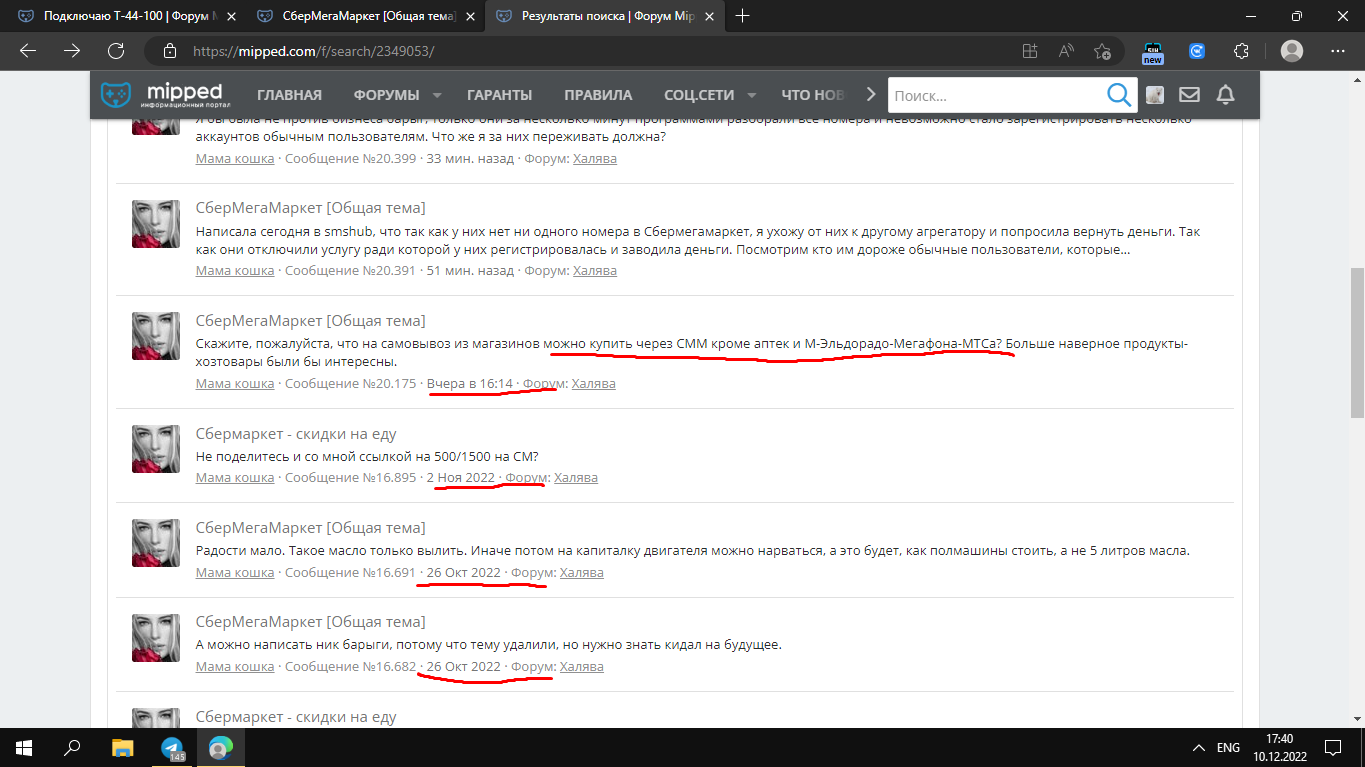Show hidden system tray icons

click(x=1199, y=748)
